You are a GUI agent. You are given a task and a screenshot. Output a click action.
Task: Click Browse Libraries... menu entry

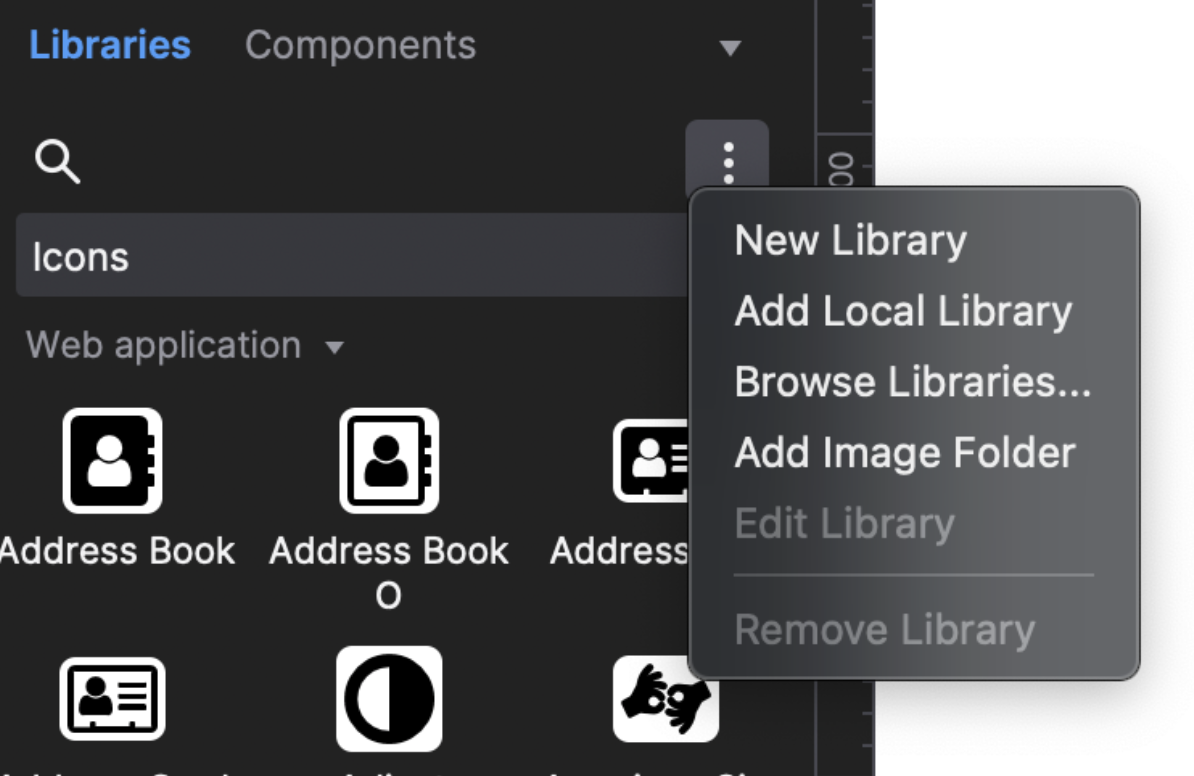(x=912, y=382)
